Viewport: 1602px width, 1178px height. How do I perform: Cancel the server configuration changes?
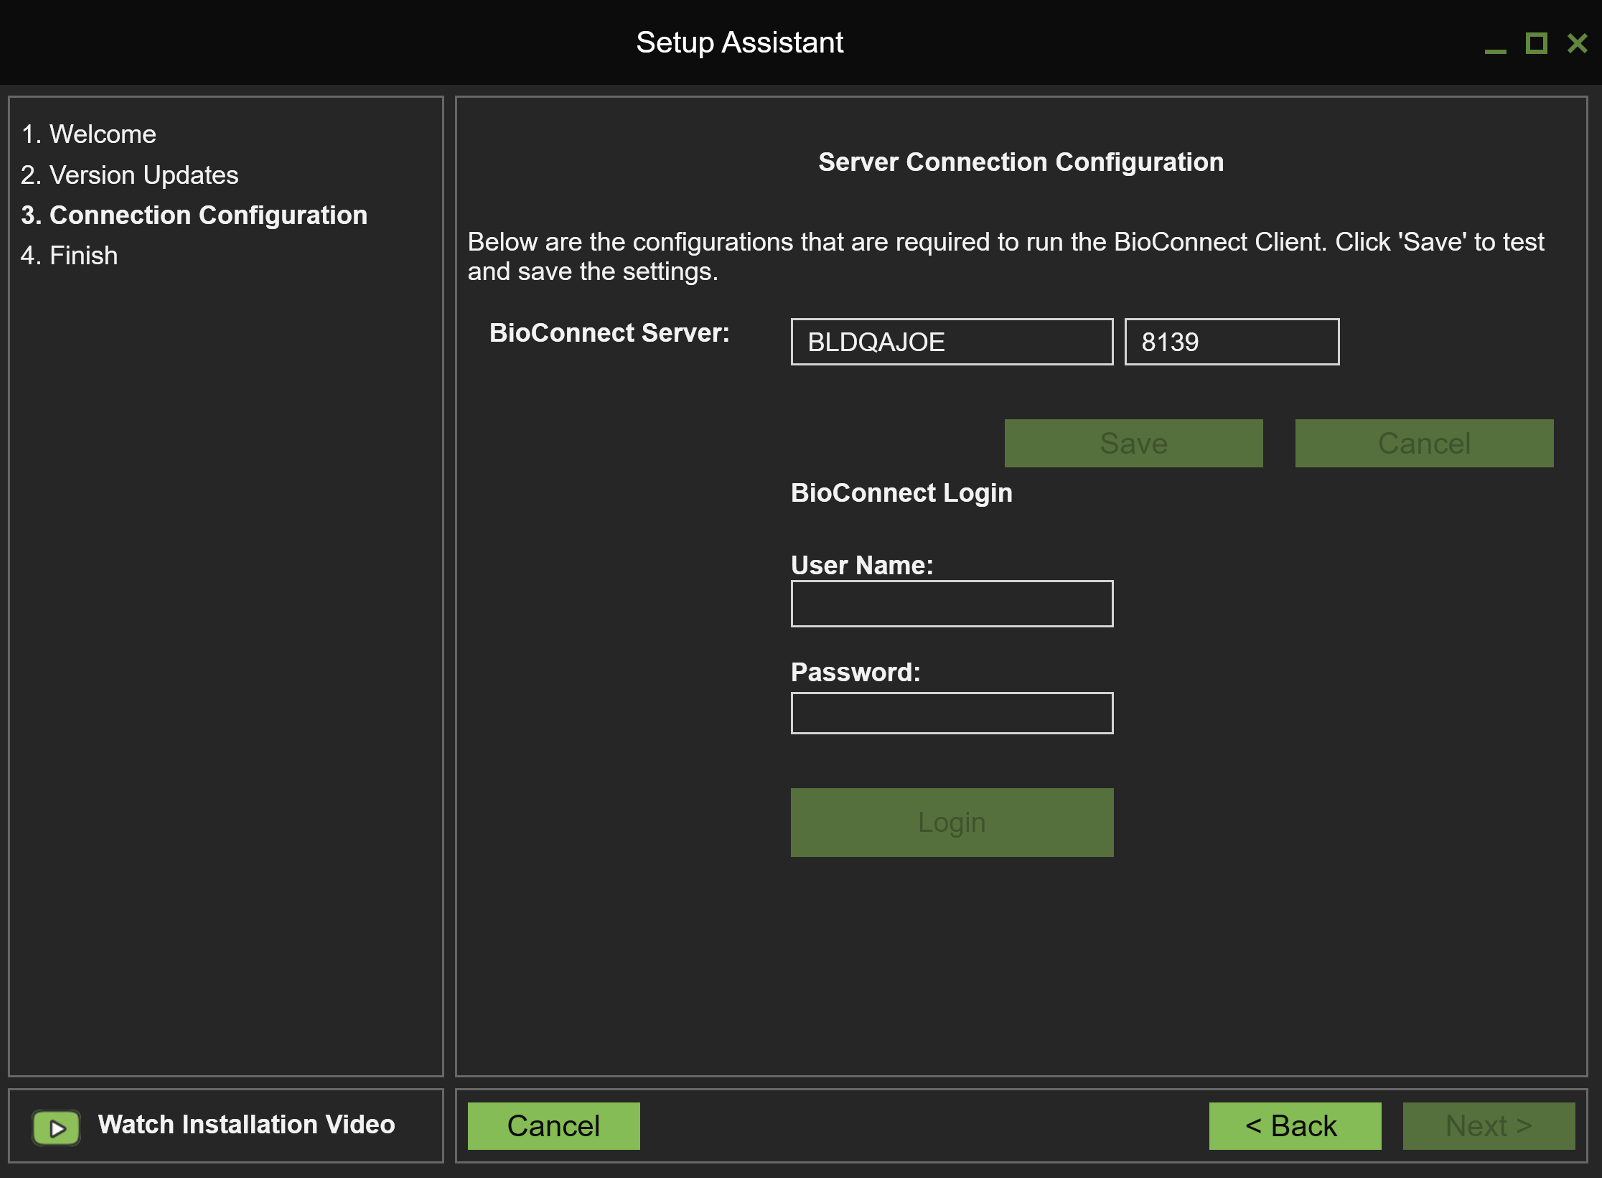point(1424,443)
